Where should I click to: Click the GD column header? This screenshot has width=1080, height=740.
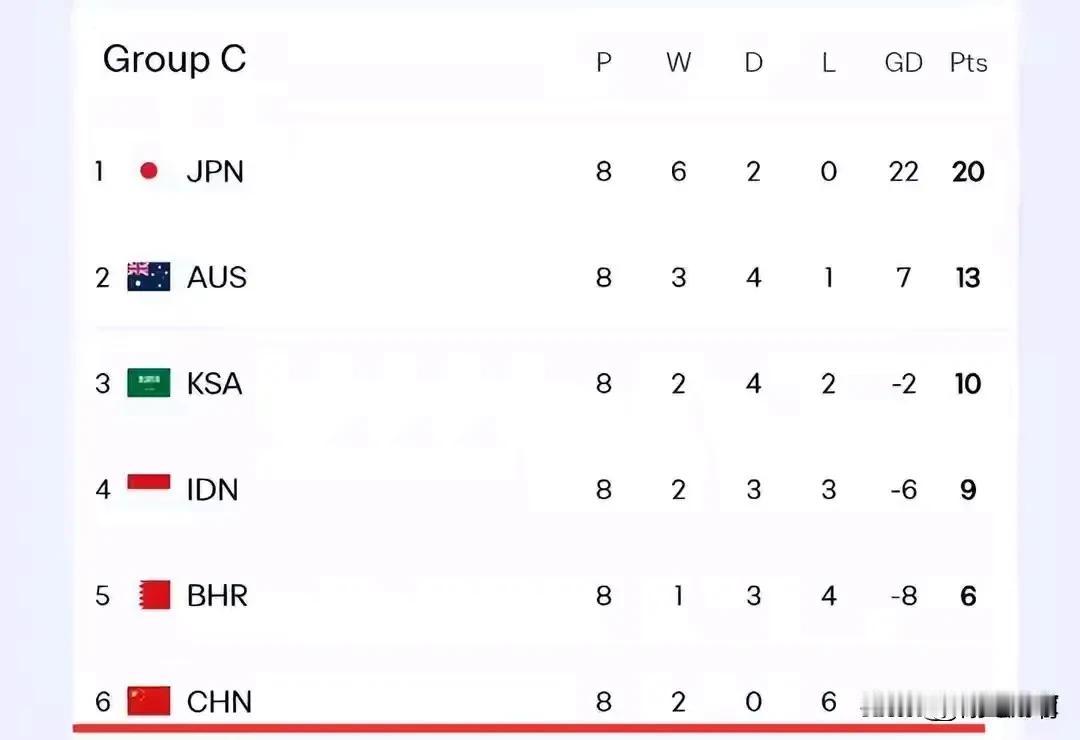coord(904,63)
